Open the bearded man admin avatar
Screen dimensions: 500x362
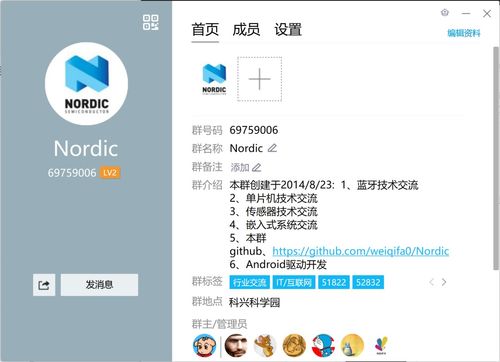click(236, 345)
